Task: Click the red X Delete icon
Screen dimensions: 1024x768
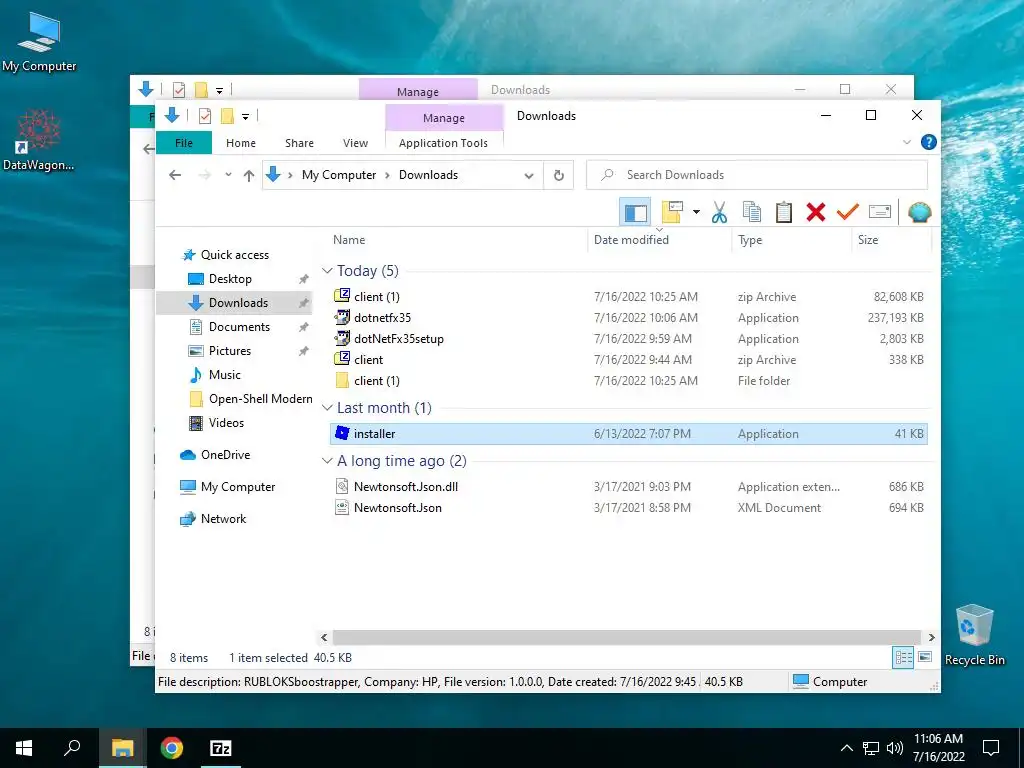Action: [816, 212]
